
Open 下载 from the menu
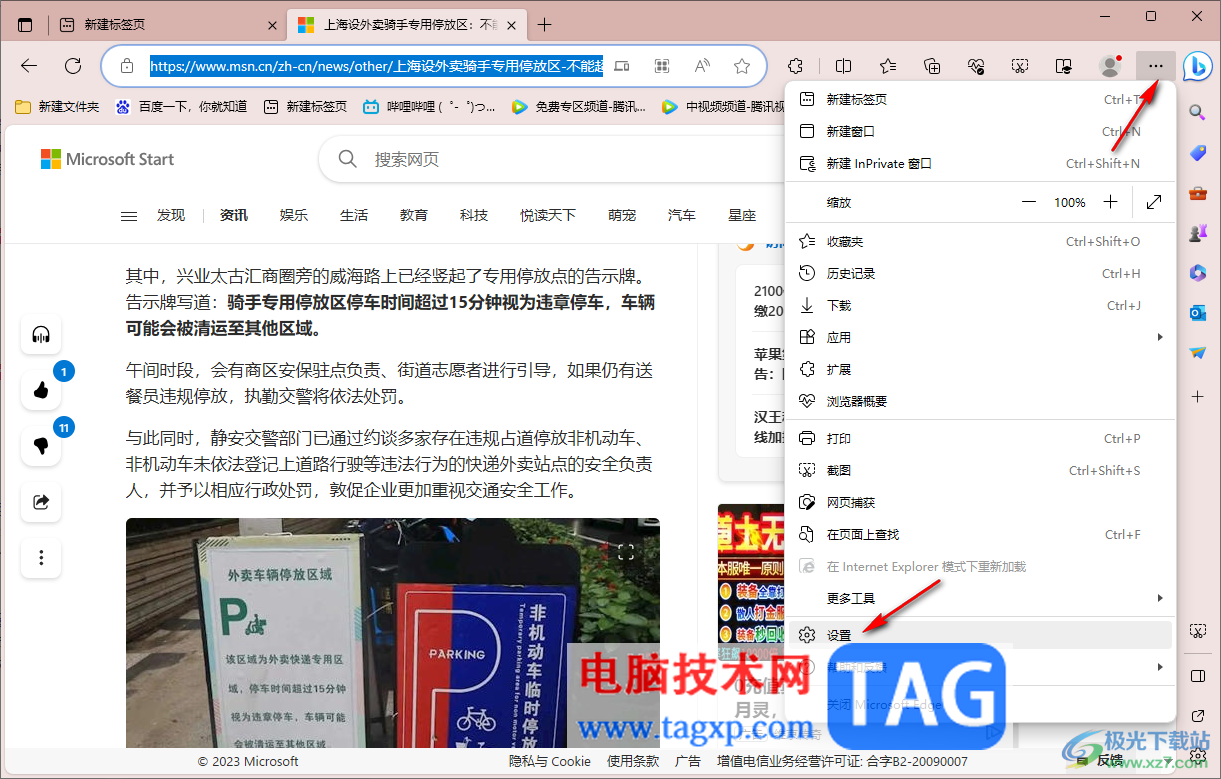point(981,305)
